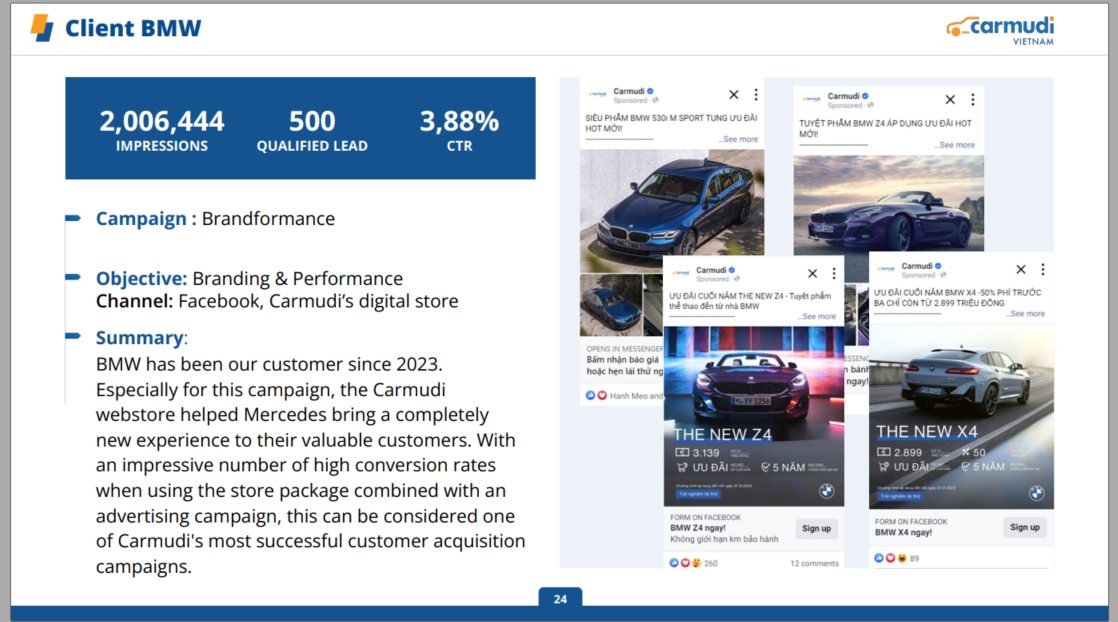Close the BMW Z4 'Tuyệt phẩm' ad
The width and height of the screenshot is (1118, 622).
950,100
